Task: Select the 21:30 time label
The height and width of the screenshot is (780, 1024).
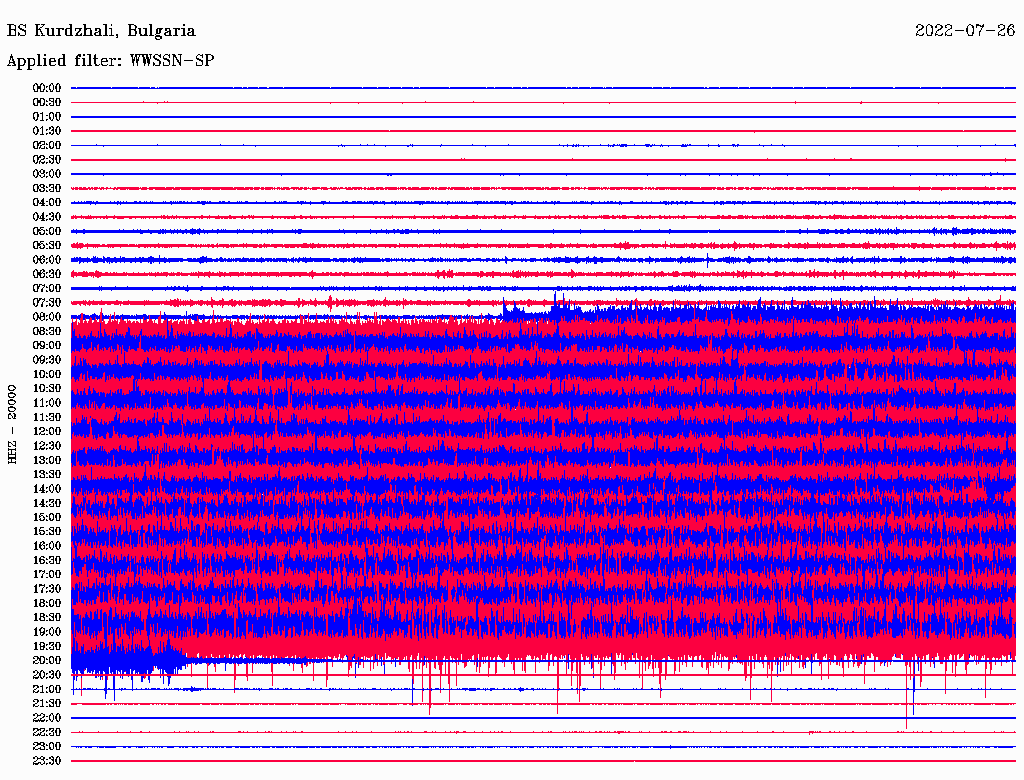Action: [x=47, y=704]
